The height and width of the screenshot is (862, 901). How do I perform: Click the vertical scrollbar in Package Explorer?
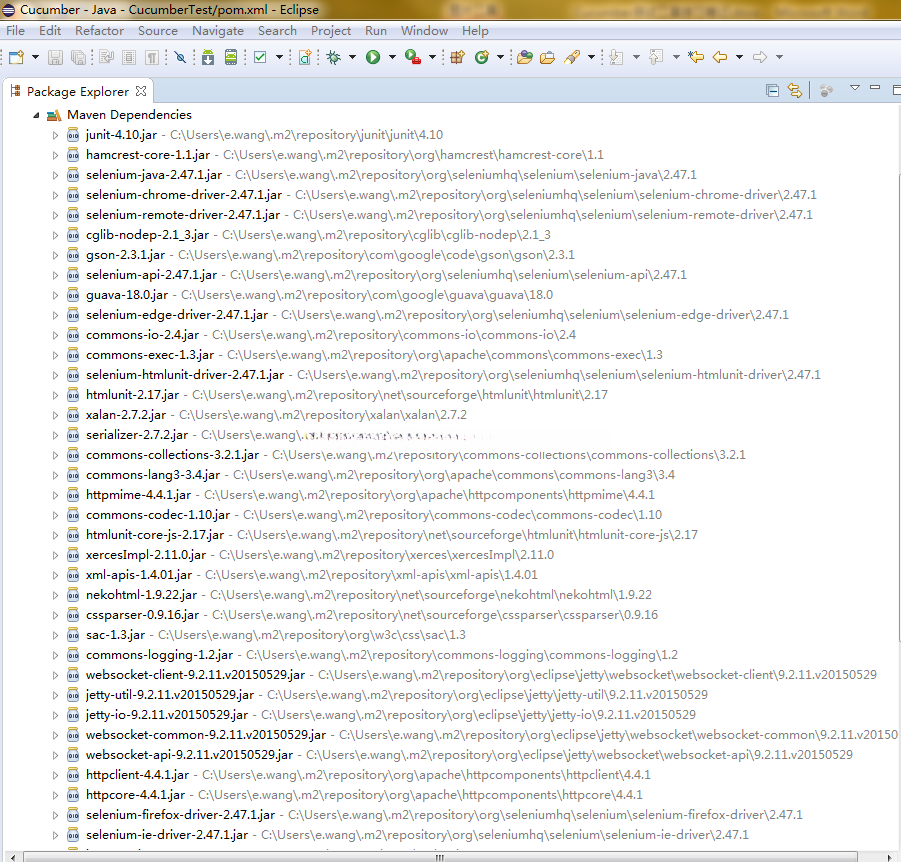click(x=898, y=408)
